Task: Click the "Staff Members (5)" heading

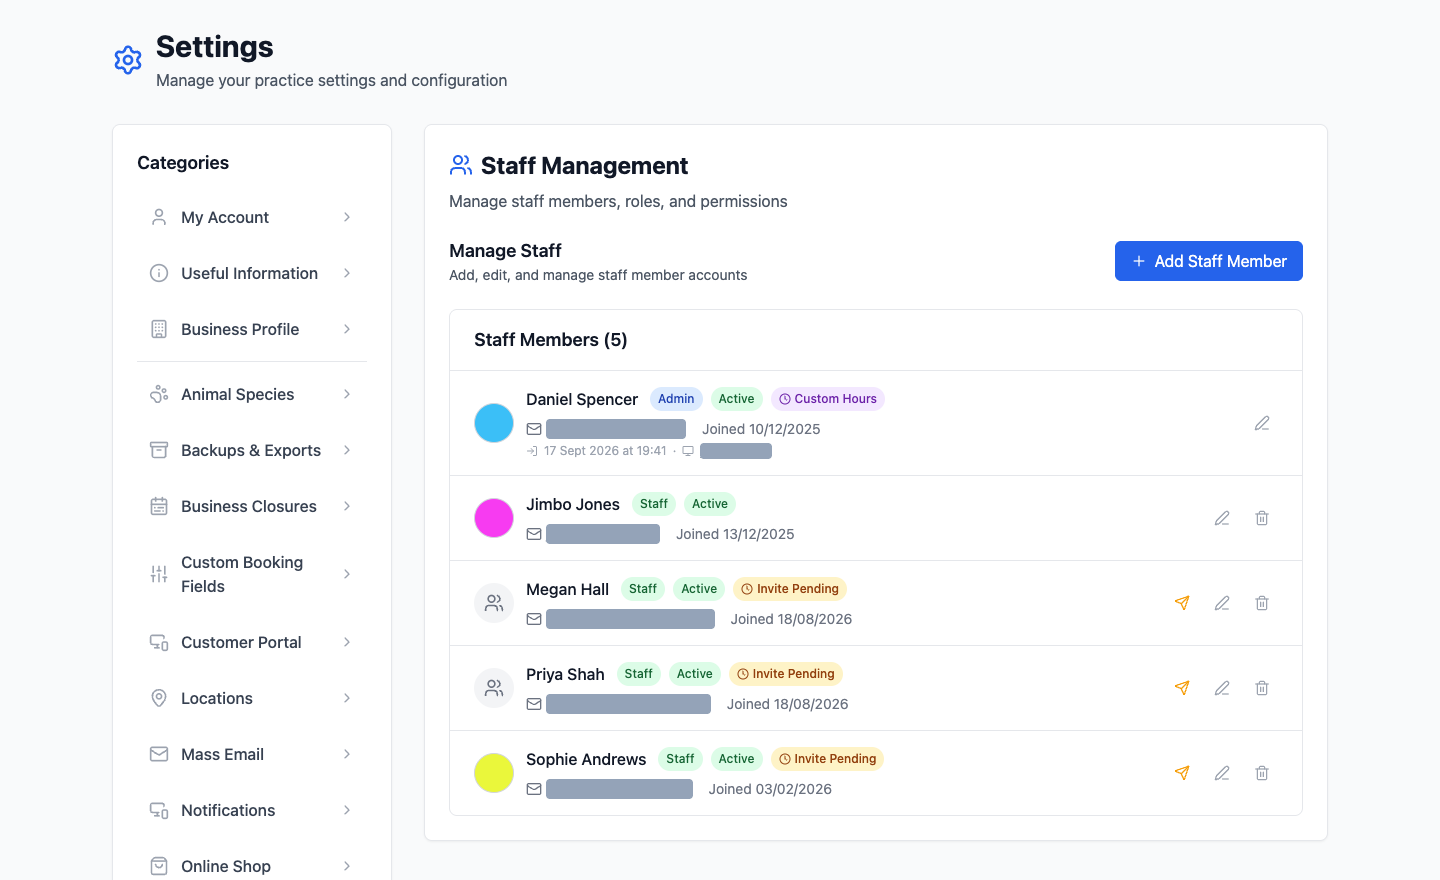Action: point(551,340)
